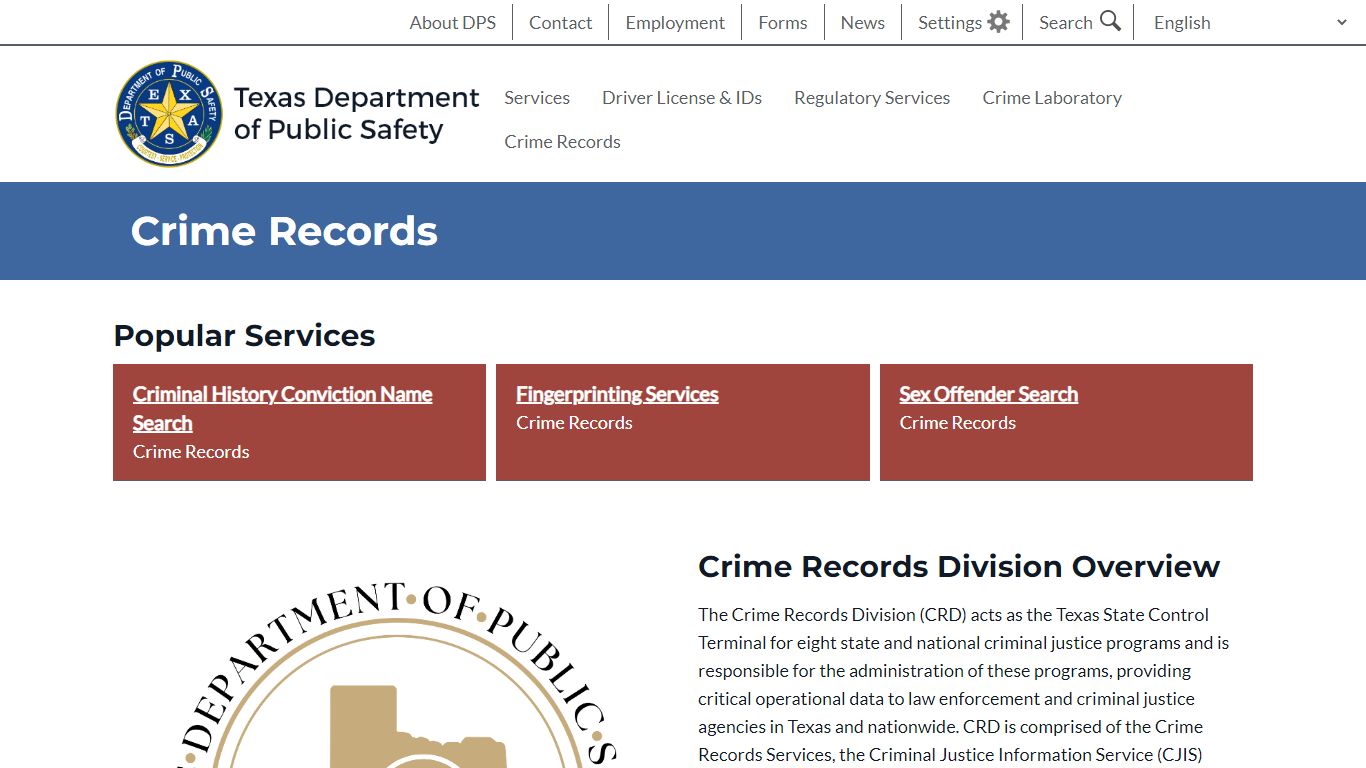Image resolution: width=1366 pixels, height=768 pixels.
Task: Click the Search magnifying glass icon
Action: click(x=1110, y=21)
